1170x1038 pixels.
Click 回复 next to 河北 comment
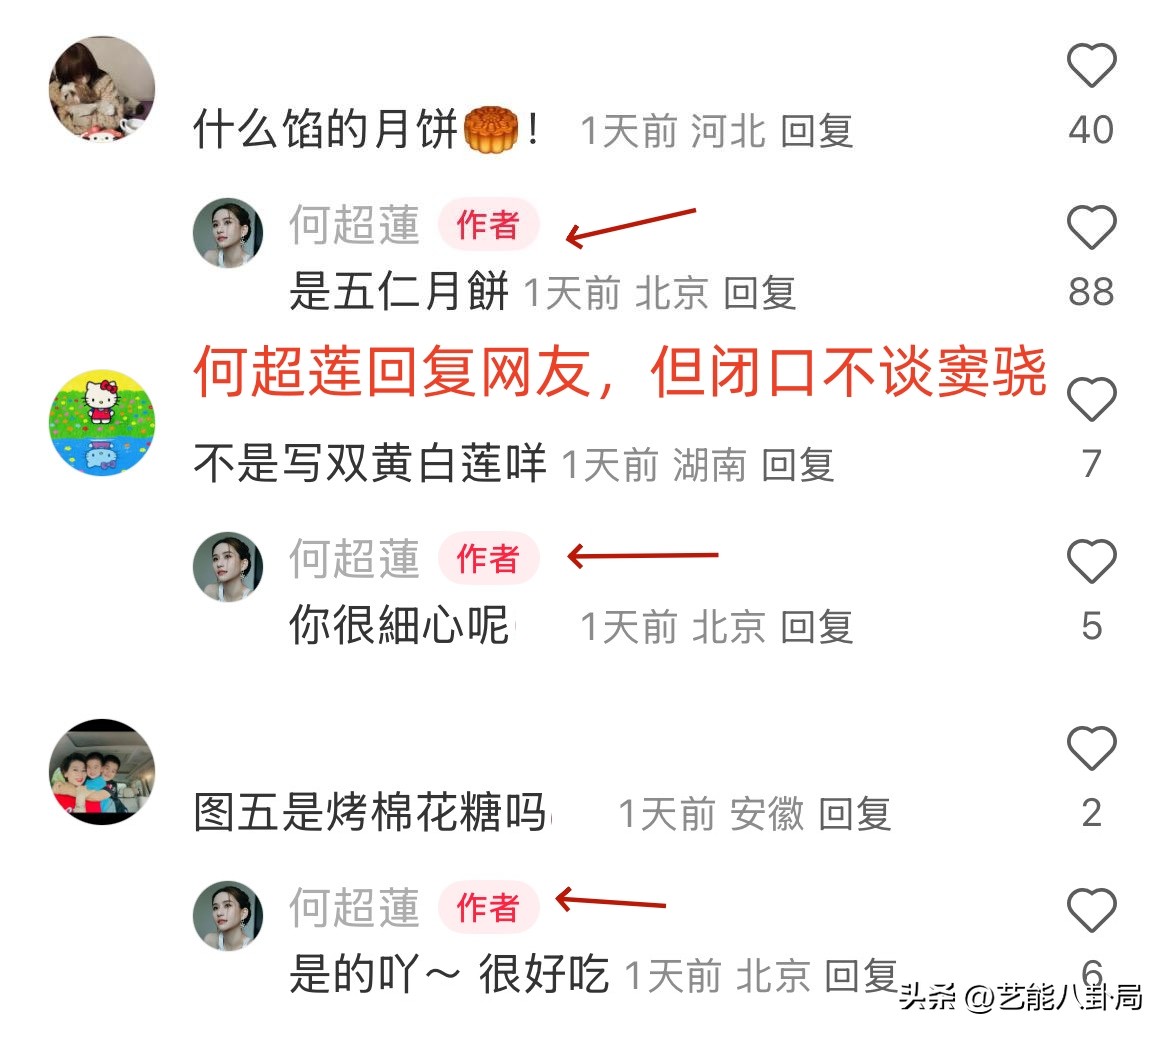(x=816, y=131)
